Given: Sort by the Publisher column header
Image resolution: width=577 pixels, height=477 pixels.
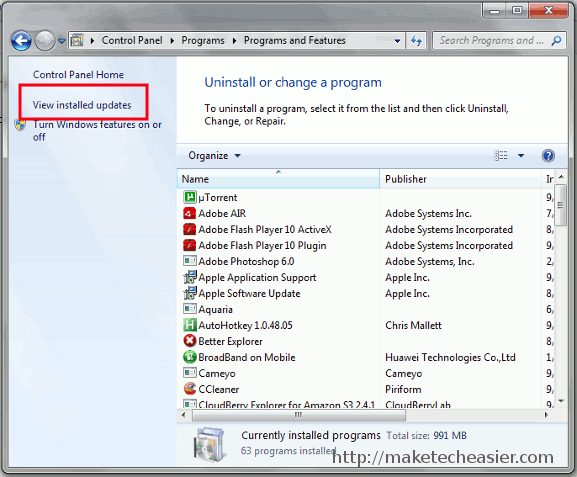Looking at the screenshot, I should click(x=460, y=179).
